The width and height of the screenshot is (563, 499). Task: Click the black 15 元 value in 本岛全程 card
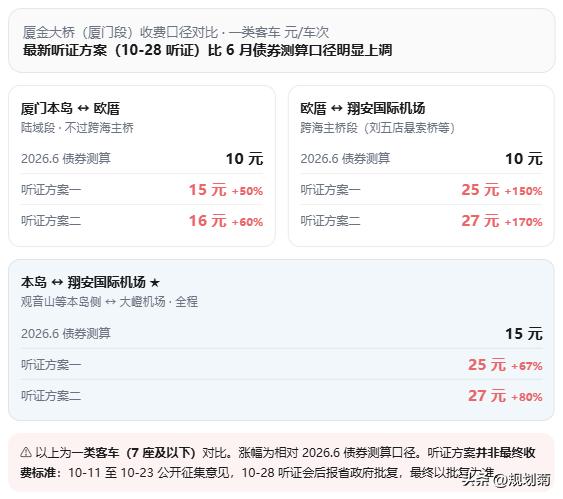tap(524, 334)
